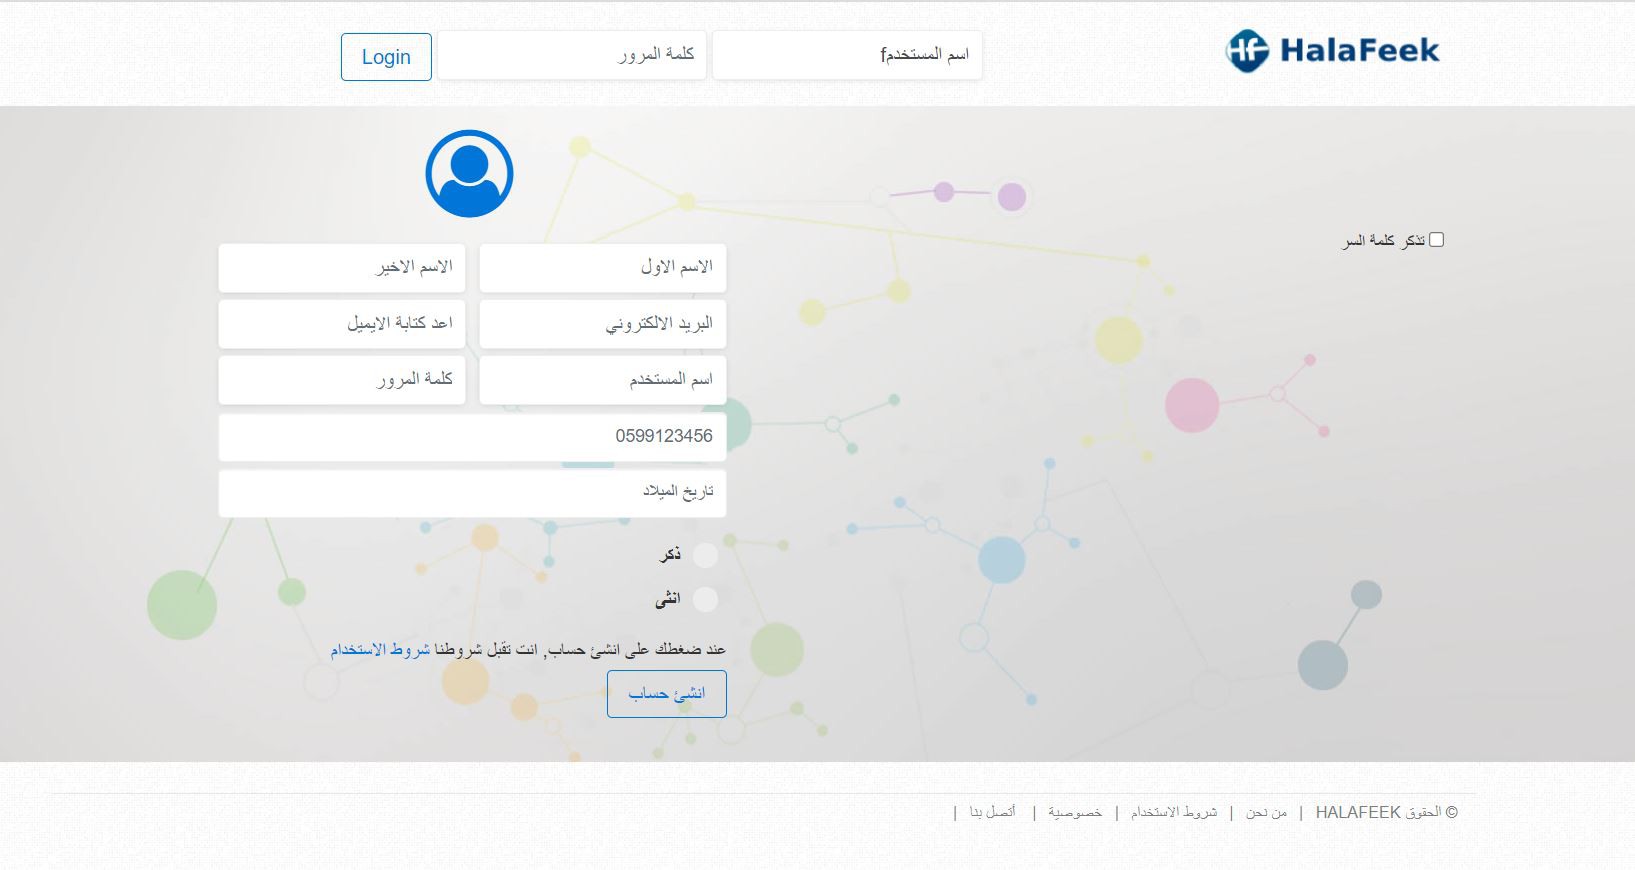Focus the top password field (كلمة المرور)
Viewport: 1635px width, 870px height.
point(572,55)
